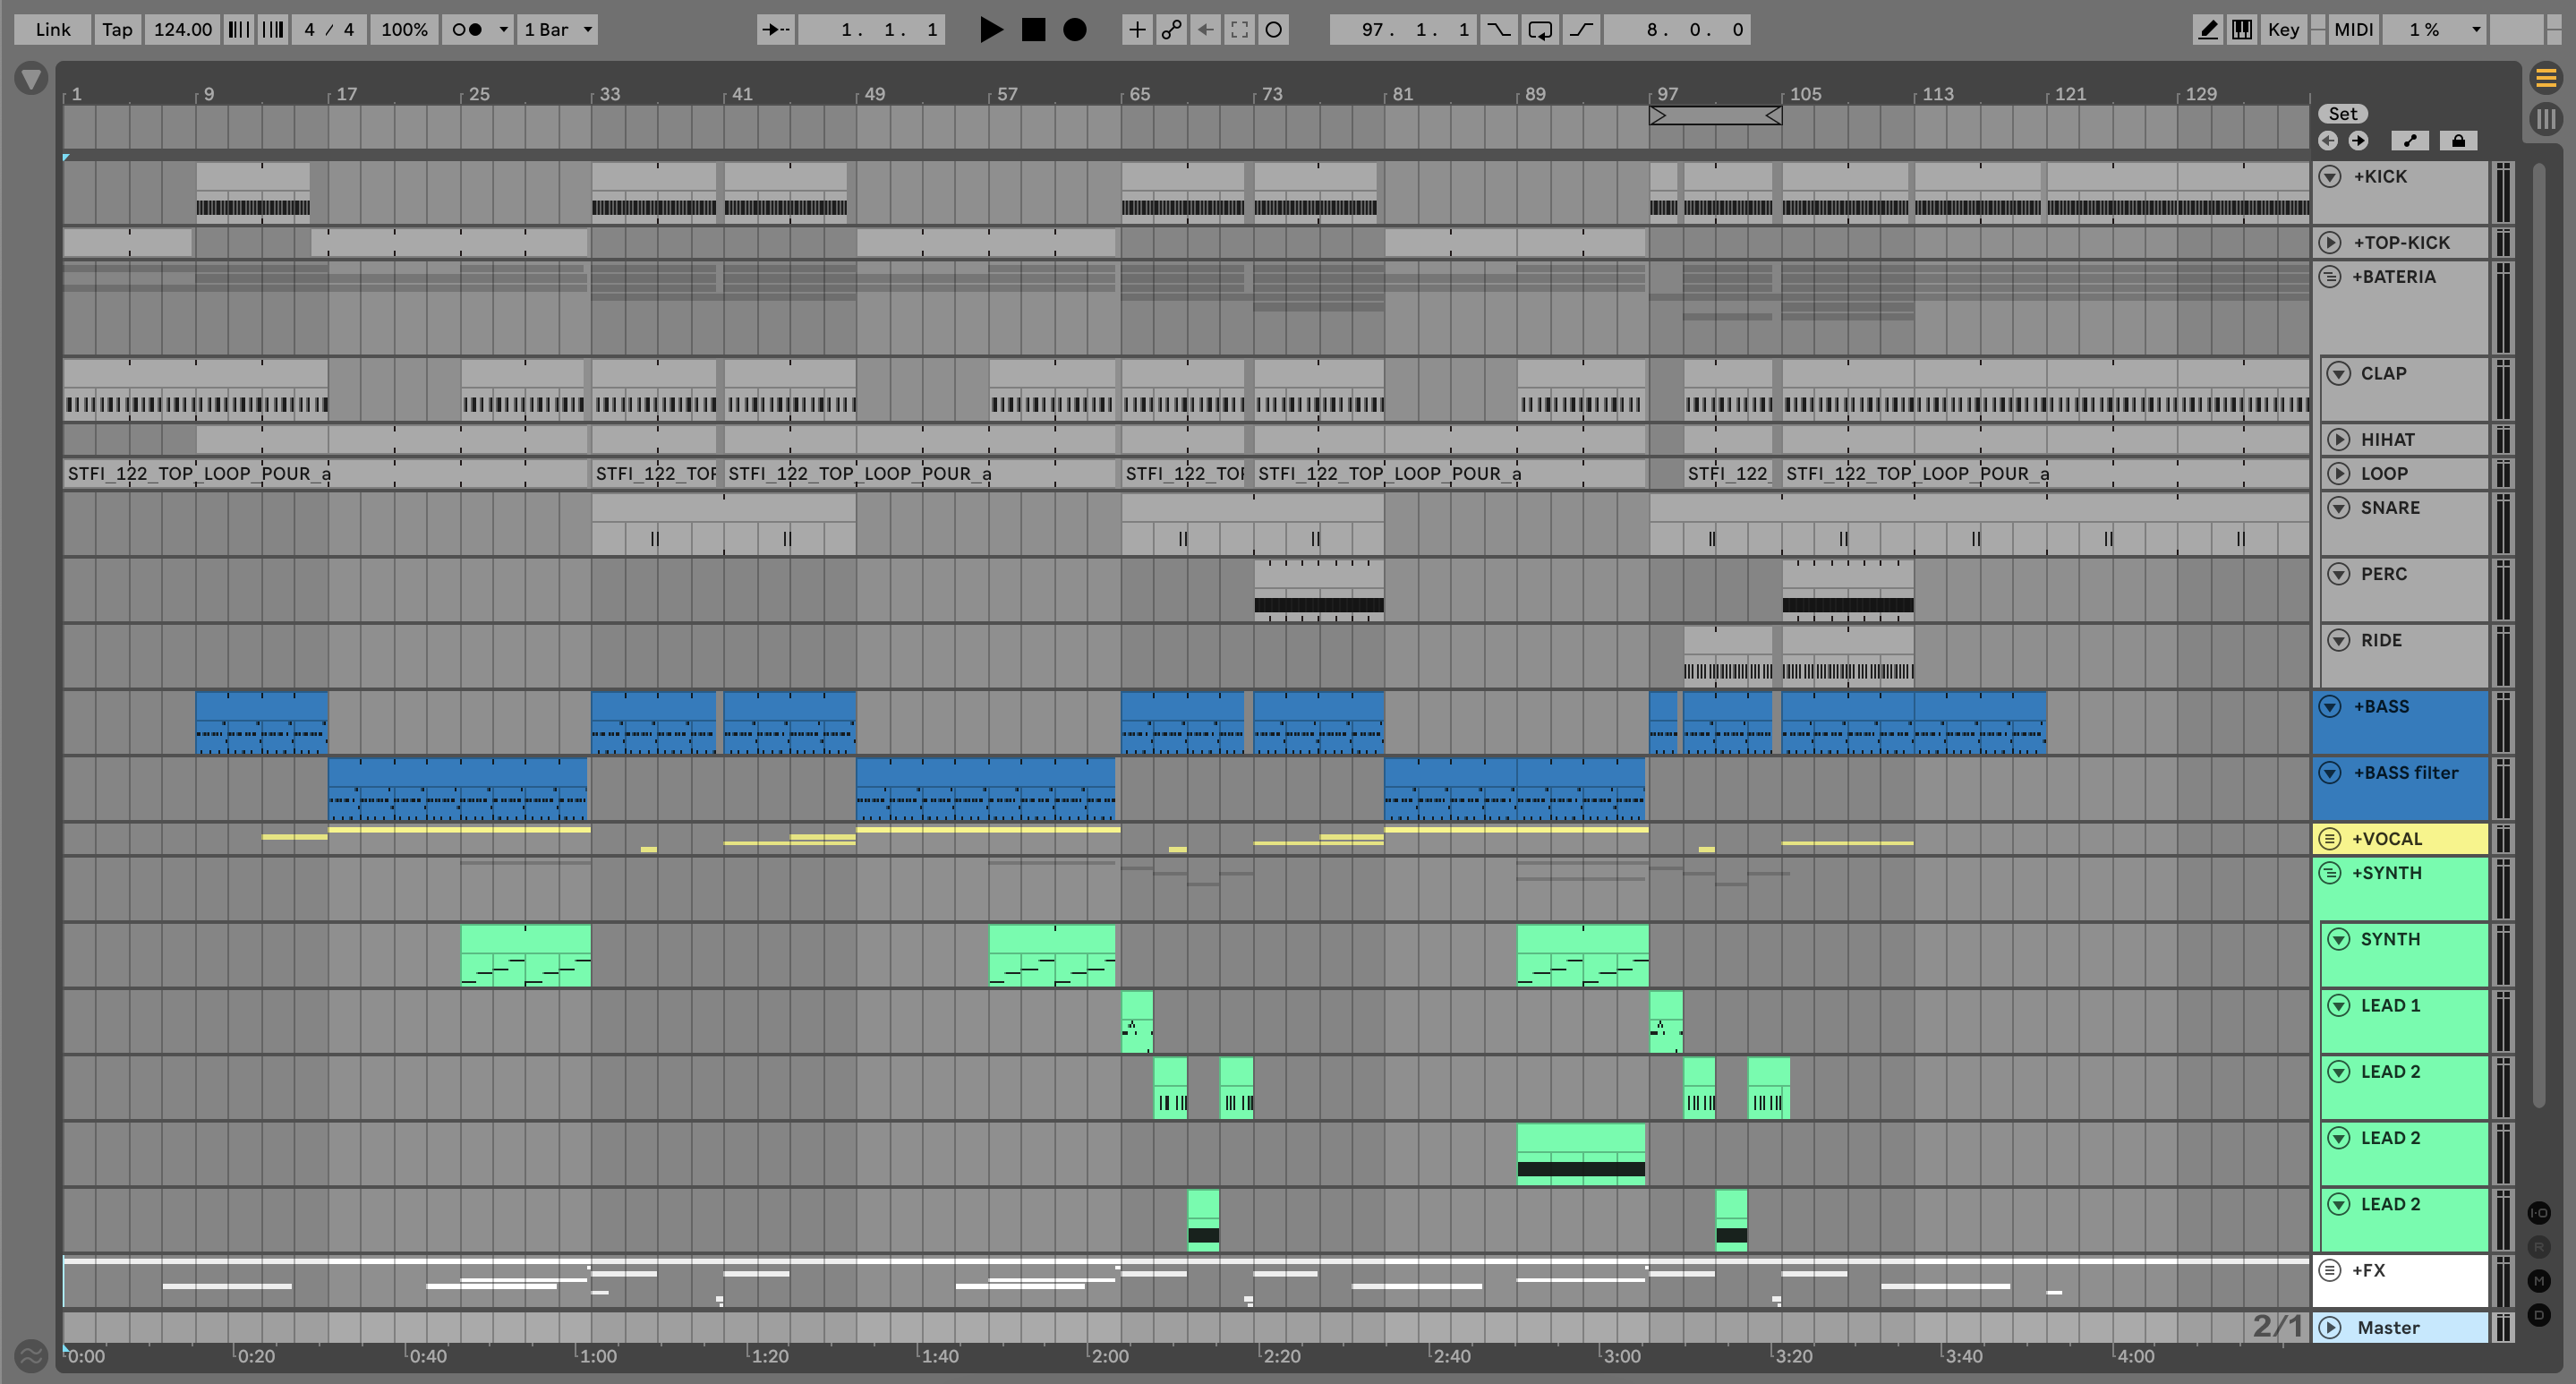Open the metronome settings dropdown arrow
Screen dimensions: 2576x1384
[x=503, y=29]
